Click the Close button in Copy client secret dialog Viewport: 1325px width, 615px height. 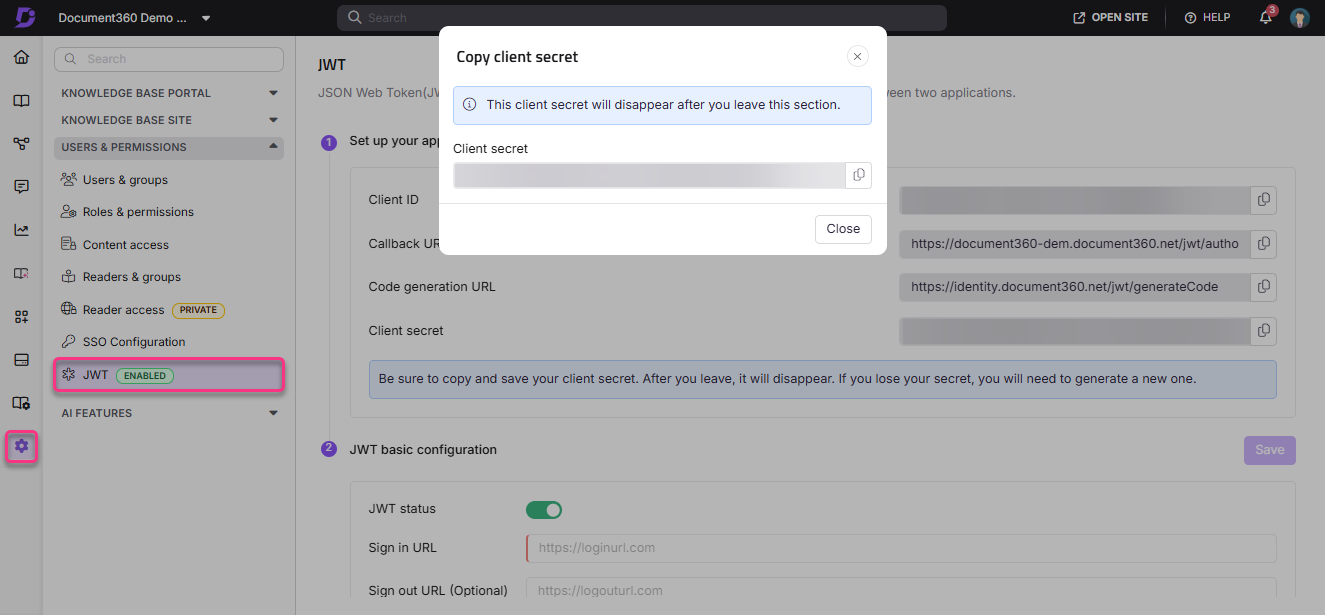point(842,229)
